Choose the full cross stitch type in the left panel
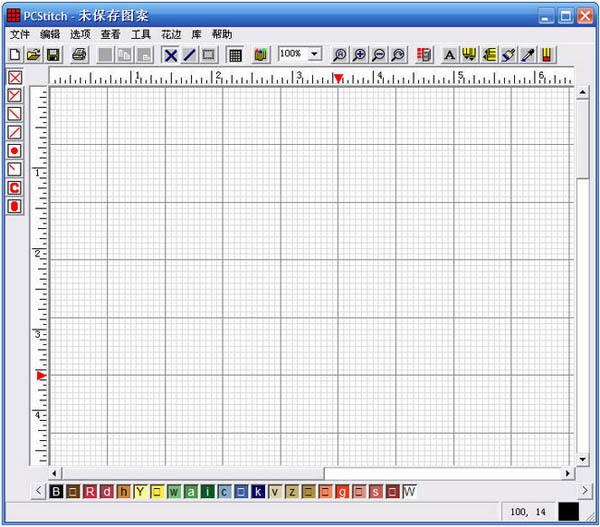This screenshot has width=600, height=527. click(15, 77)
